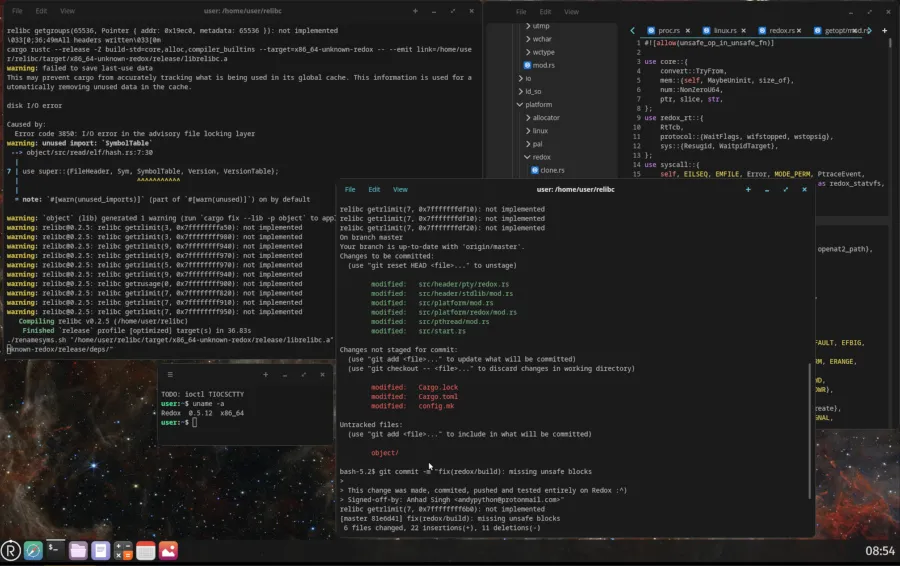Open the terminal from the taskbar
Screen dimensions: 900x566
[x=56, y=550]
